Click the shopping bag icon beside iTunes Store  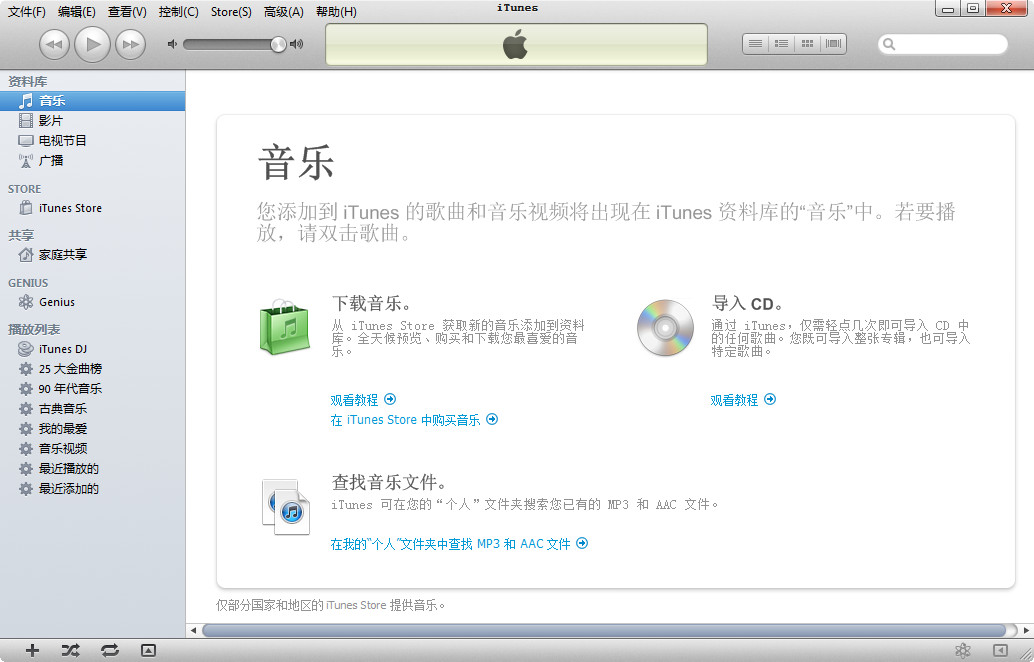pos(26,208)
